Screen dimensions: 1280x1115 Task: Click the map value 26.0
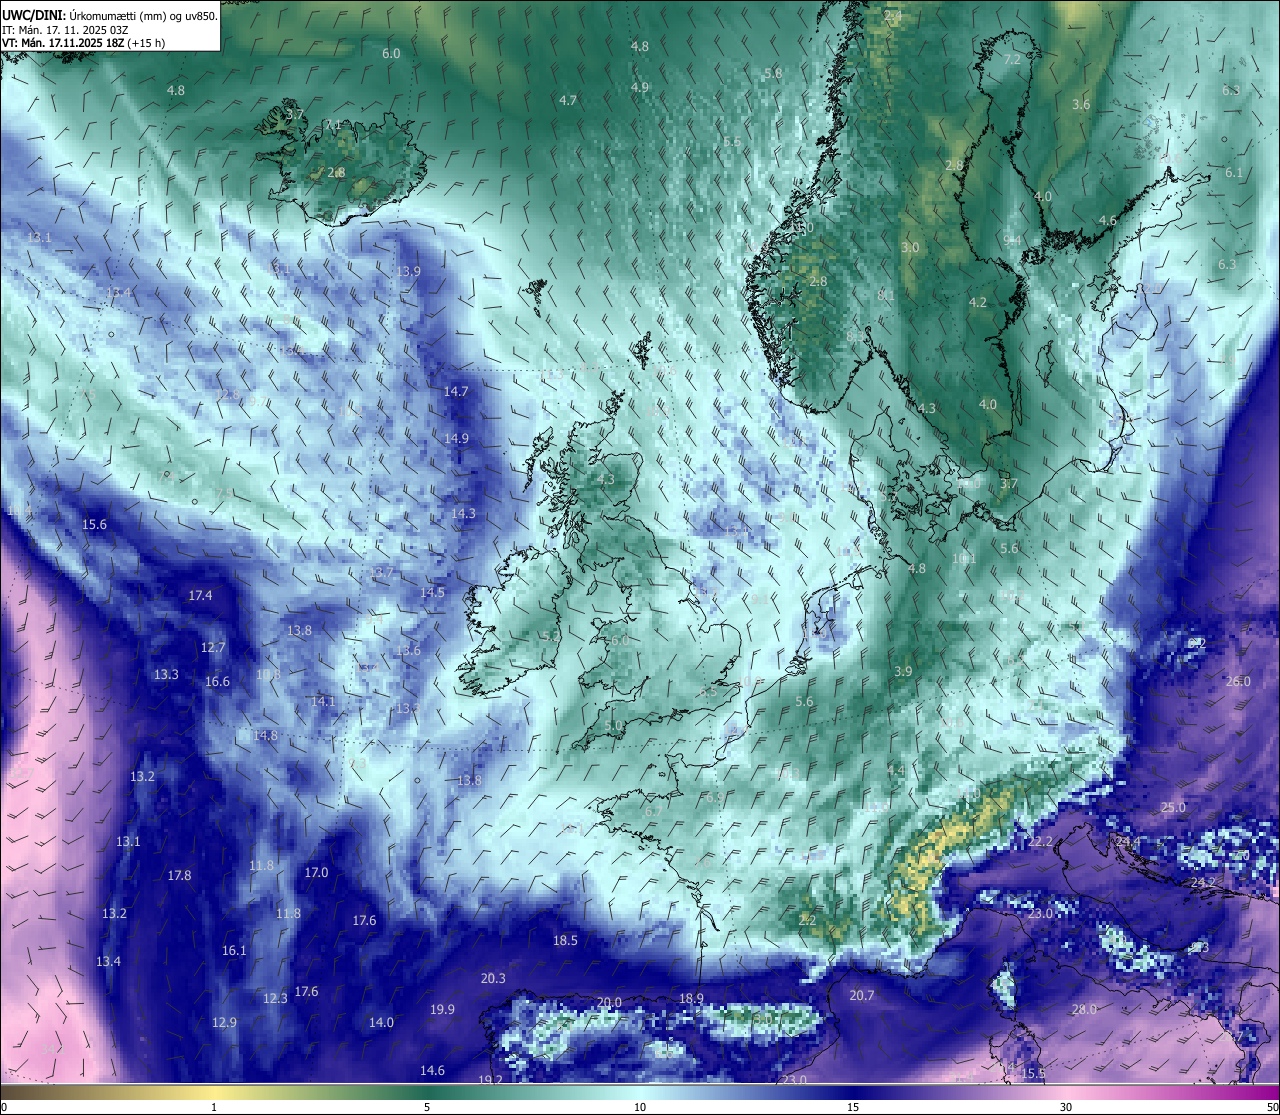(x=1238, y=681)
